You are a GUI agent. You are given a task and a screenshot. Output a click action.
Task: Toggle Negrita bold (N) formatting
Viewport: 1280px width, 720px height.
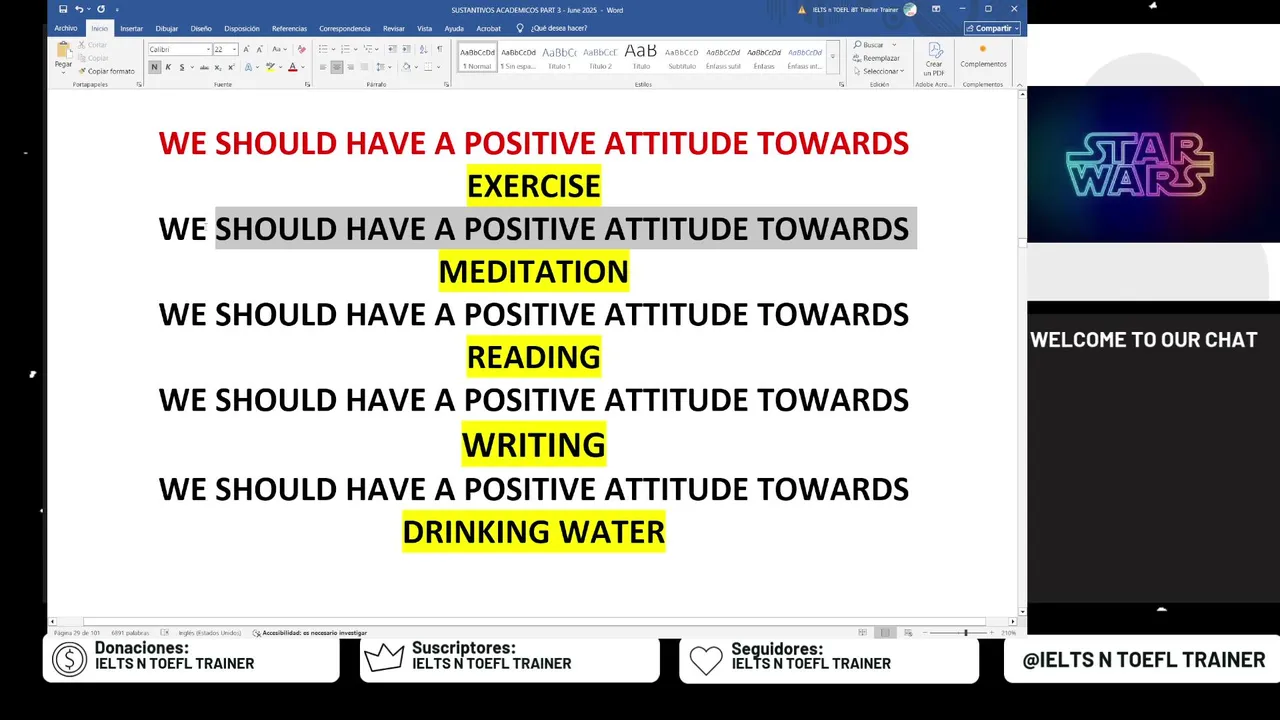tap(155, 67)
